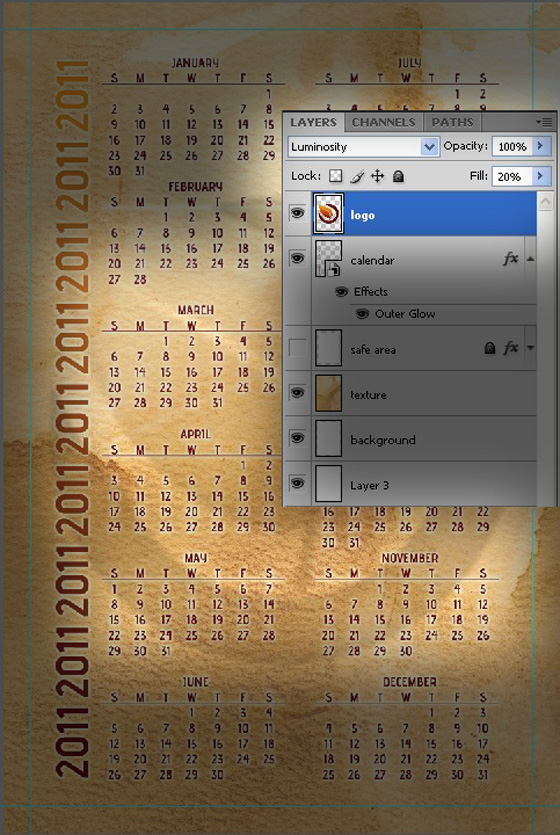This screenshot has height=835, width=560.
Task: Select the safe area layer thumbnail
Action: (x=328, y=348)
